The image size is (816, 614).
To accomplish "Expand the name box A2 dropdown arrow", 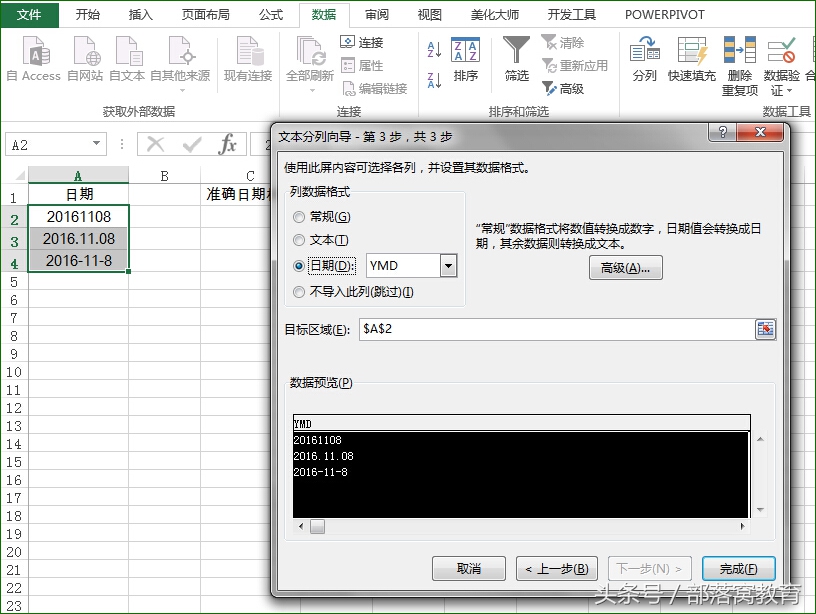I will (x=96, y=144).
